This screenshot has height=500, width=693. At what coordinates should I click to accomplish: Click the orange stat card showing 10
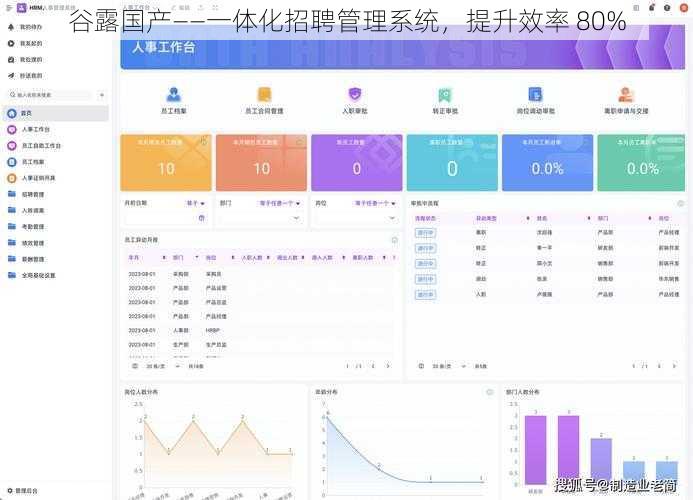pyautogui.click(x=166, y=163)
